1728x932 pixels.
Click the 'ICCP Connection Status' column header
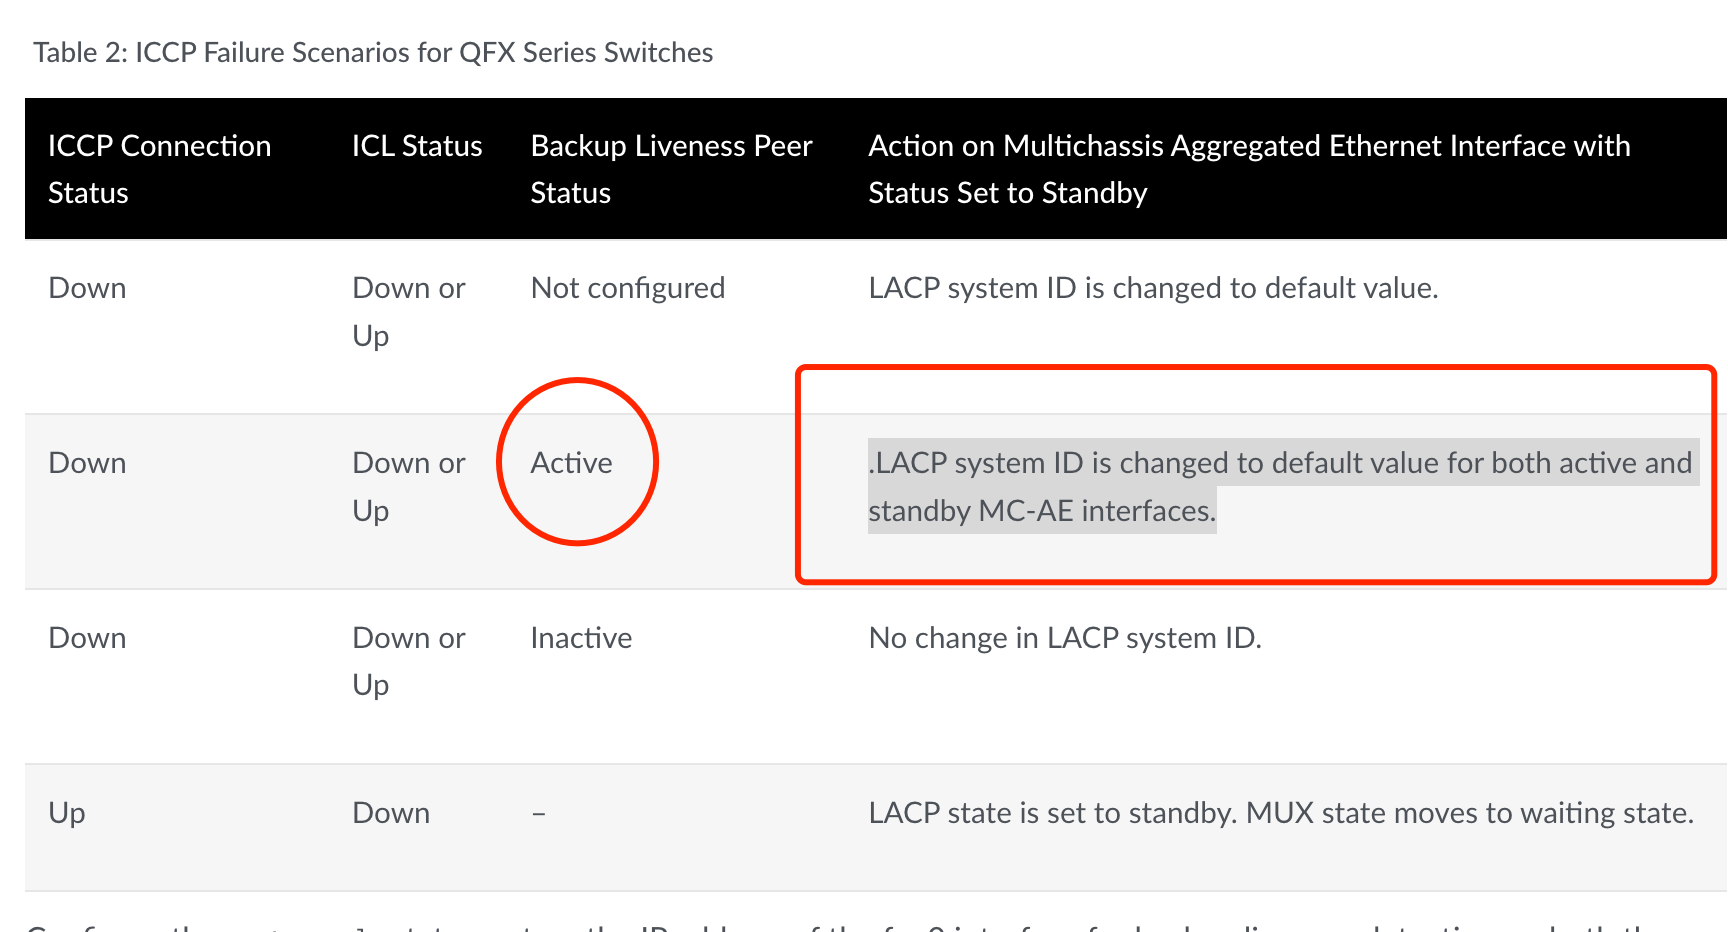click(160, 169)
